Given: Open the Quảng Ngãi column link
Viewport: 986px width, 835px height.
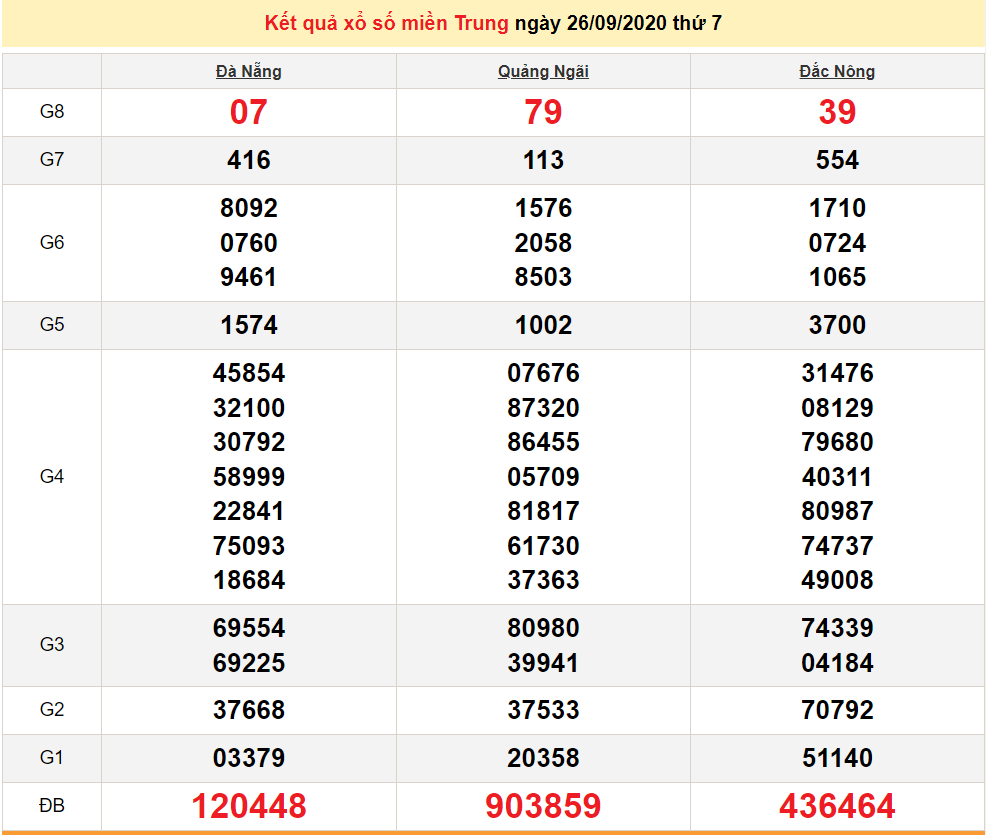Looking at the screenshot, I should [x=541, y=71].
